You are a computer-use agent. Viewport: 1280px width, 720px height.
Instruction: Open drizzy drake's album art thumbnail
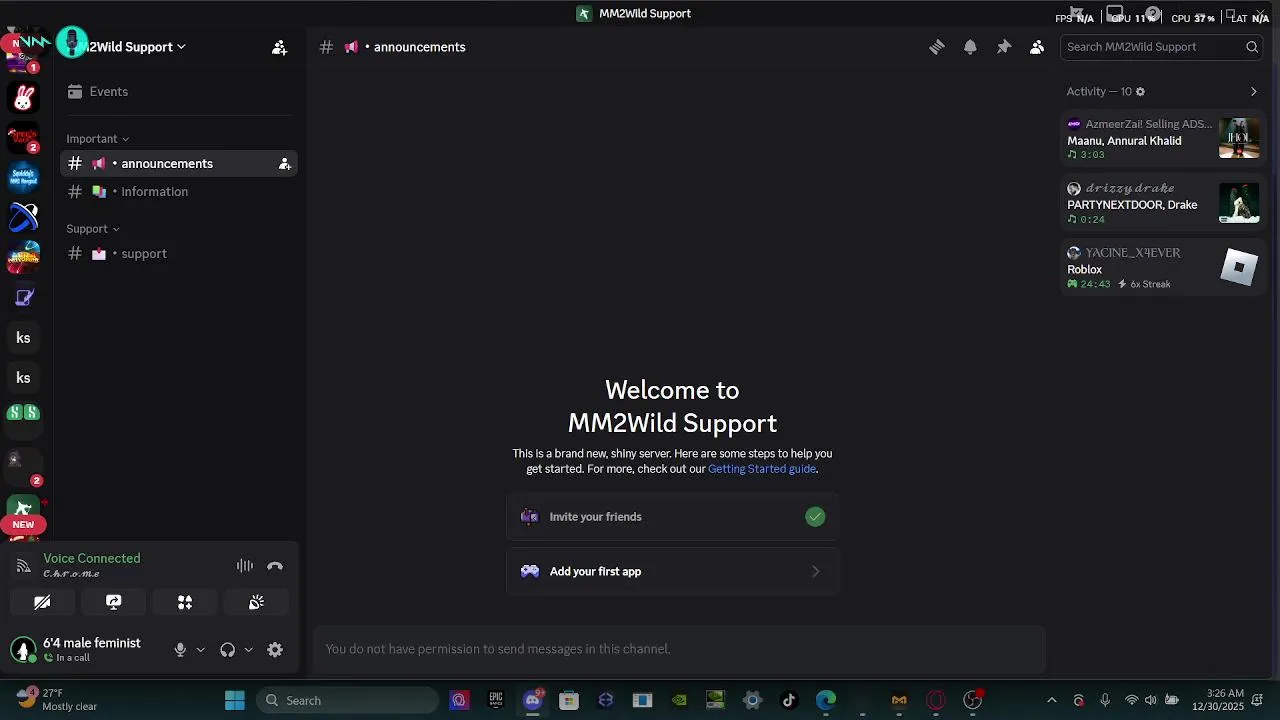[1239, 203]
